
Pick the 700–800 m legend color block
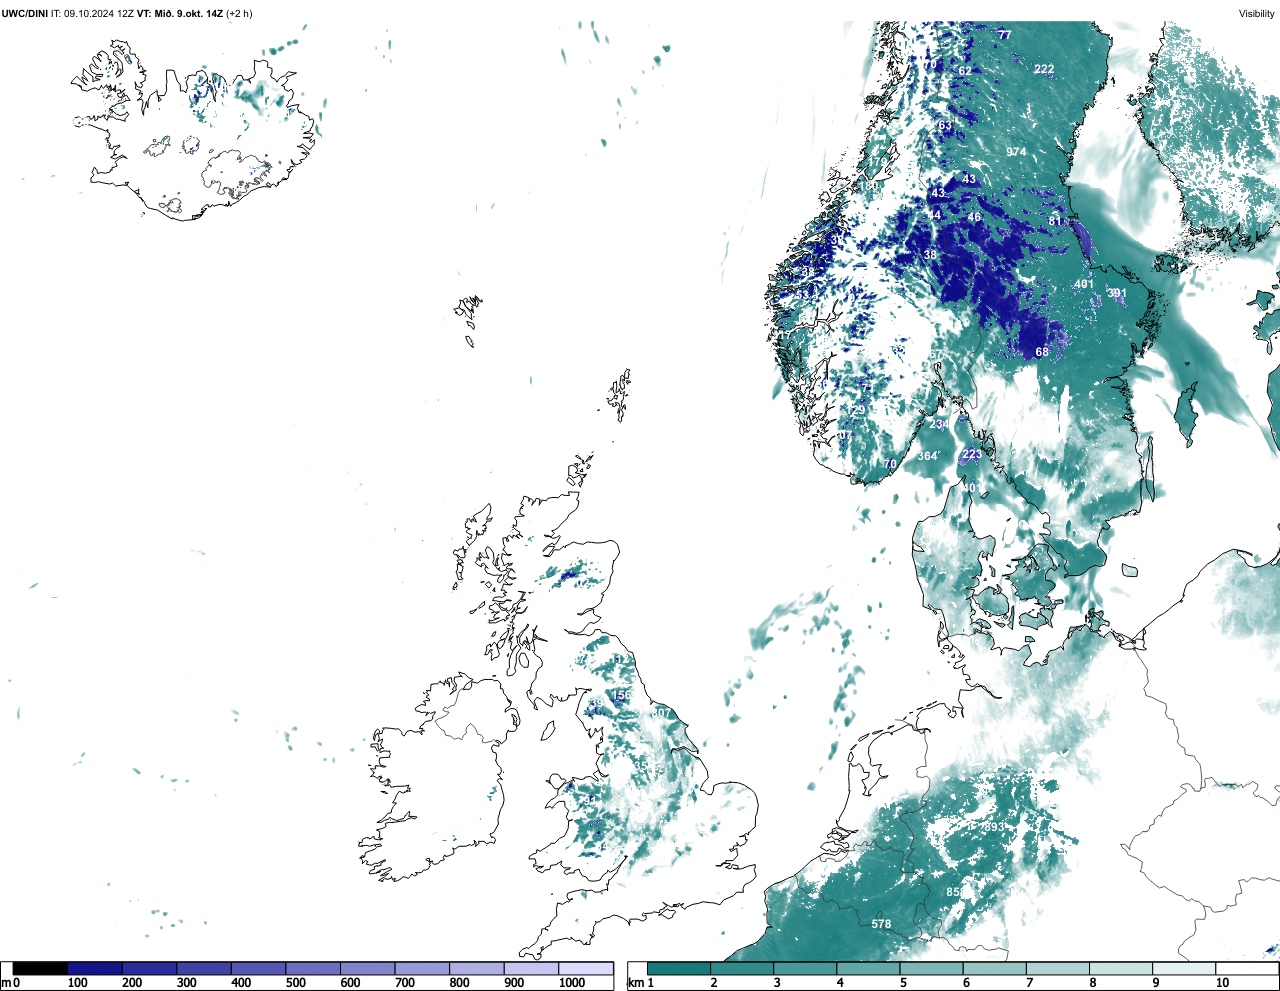coord(422,968)
